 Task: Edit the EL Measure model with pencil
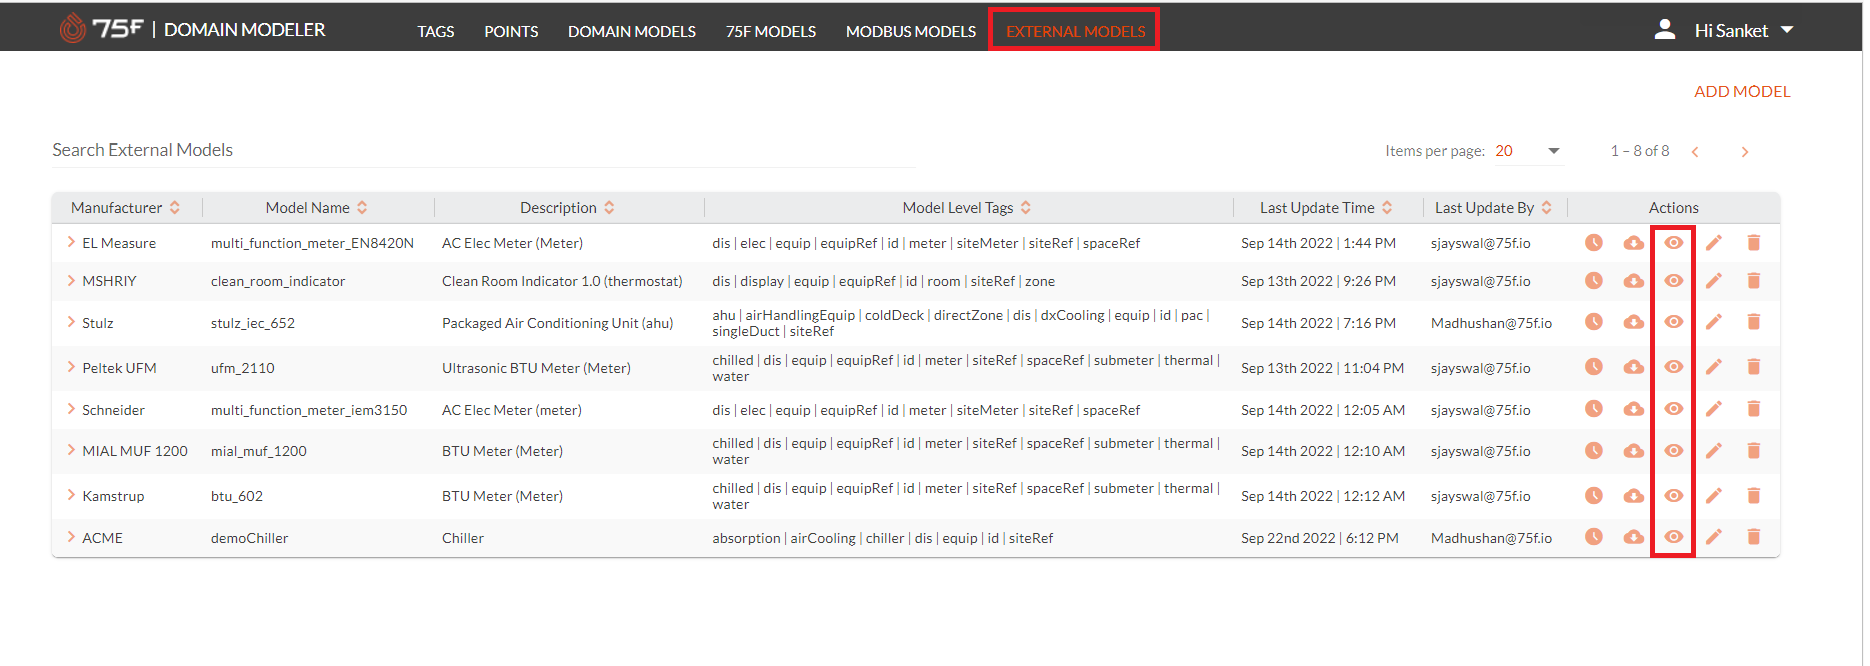pyautogui.click(x=1714, y=243)
